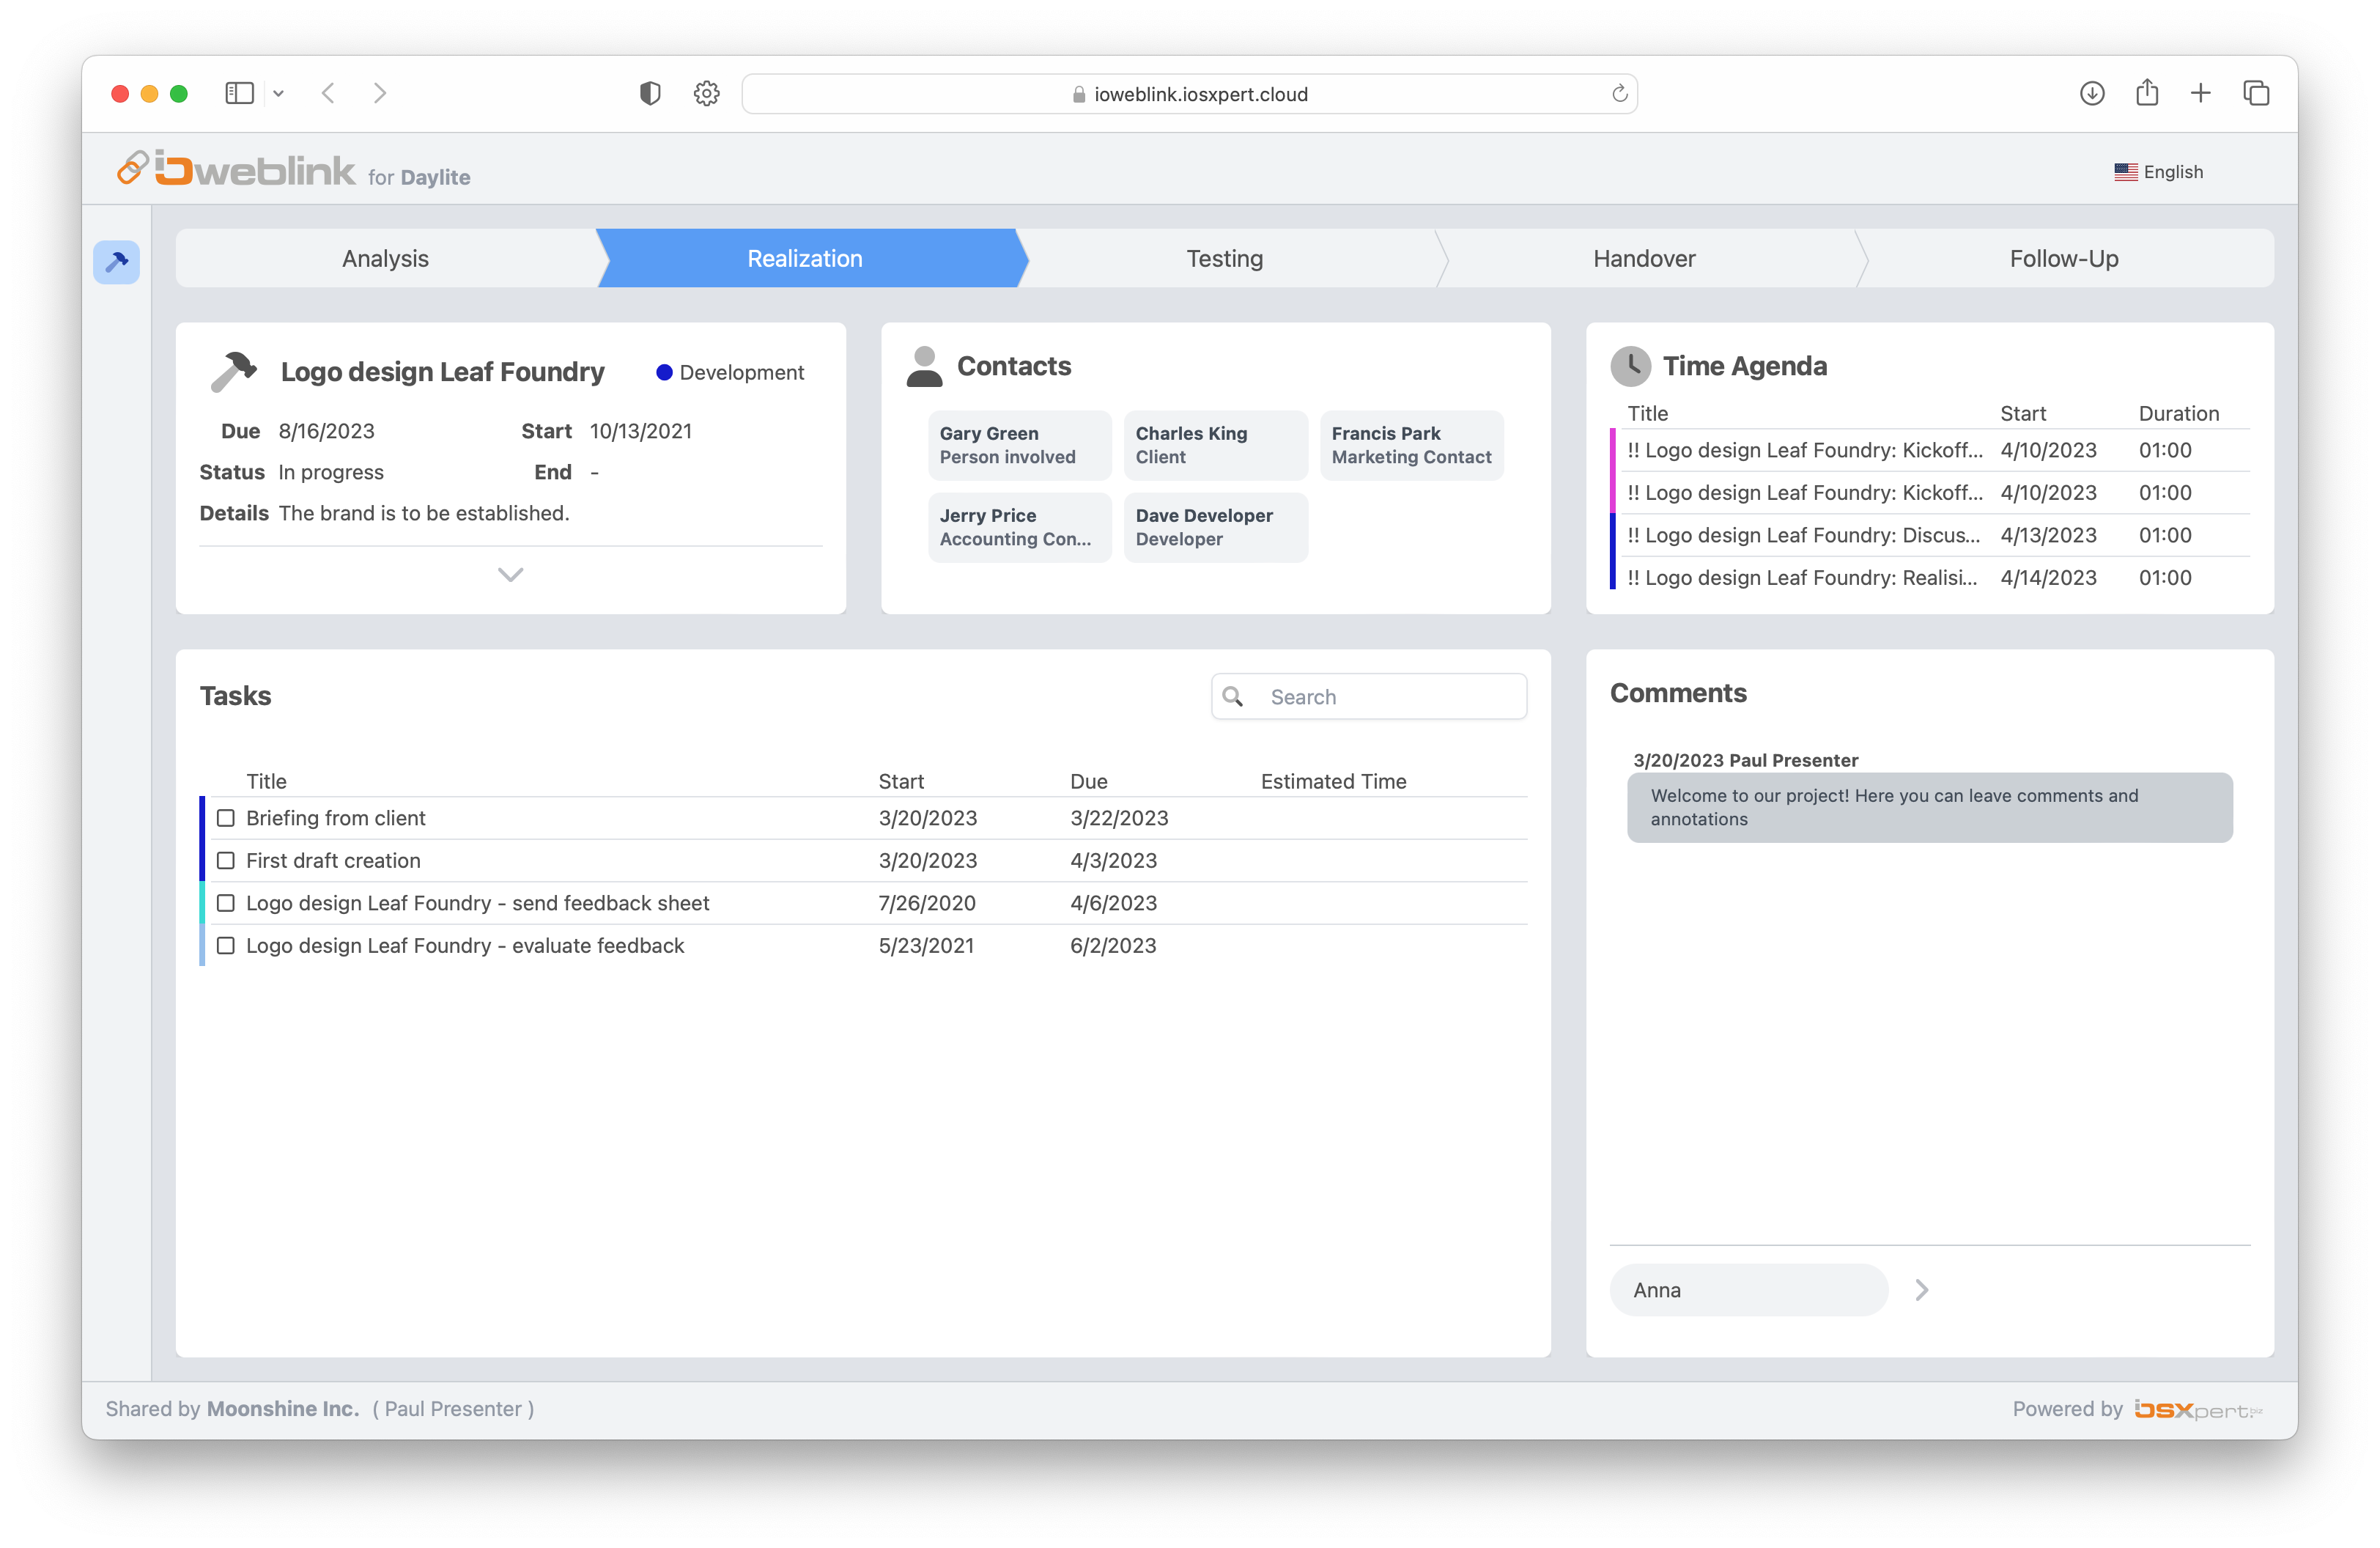Click the comment author field with Anna
The width and height of the screenshot is (2380, 1548).
[1748, 1290]
